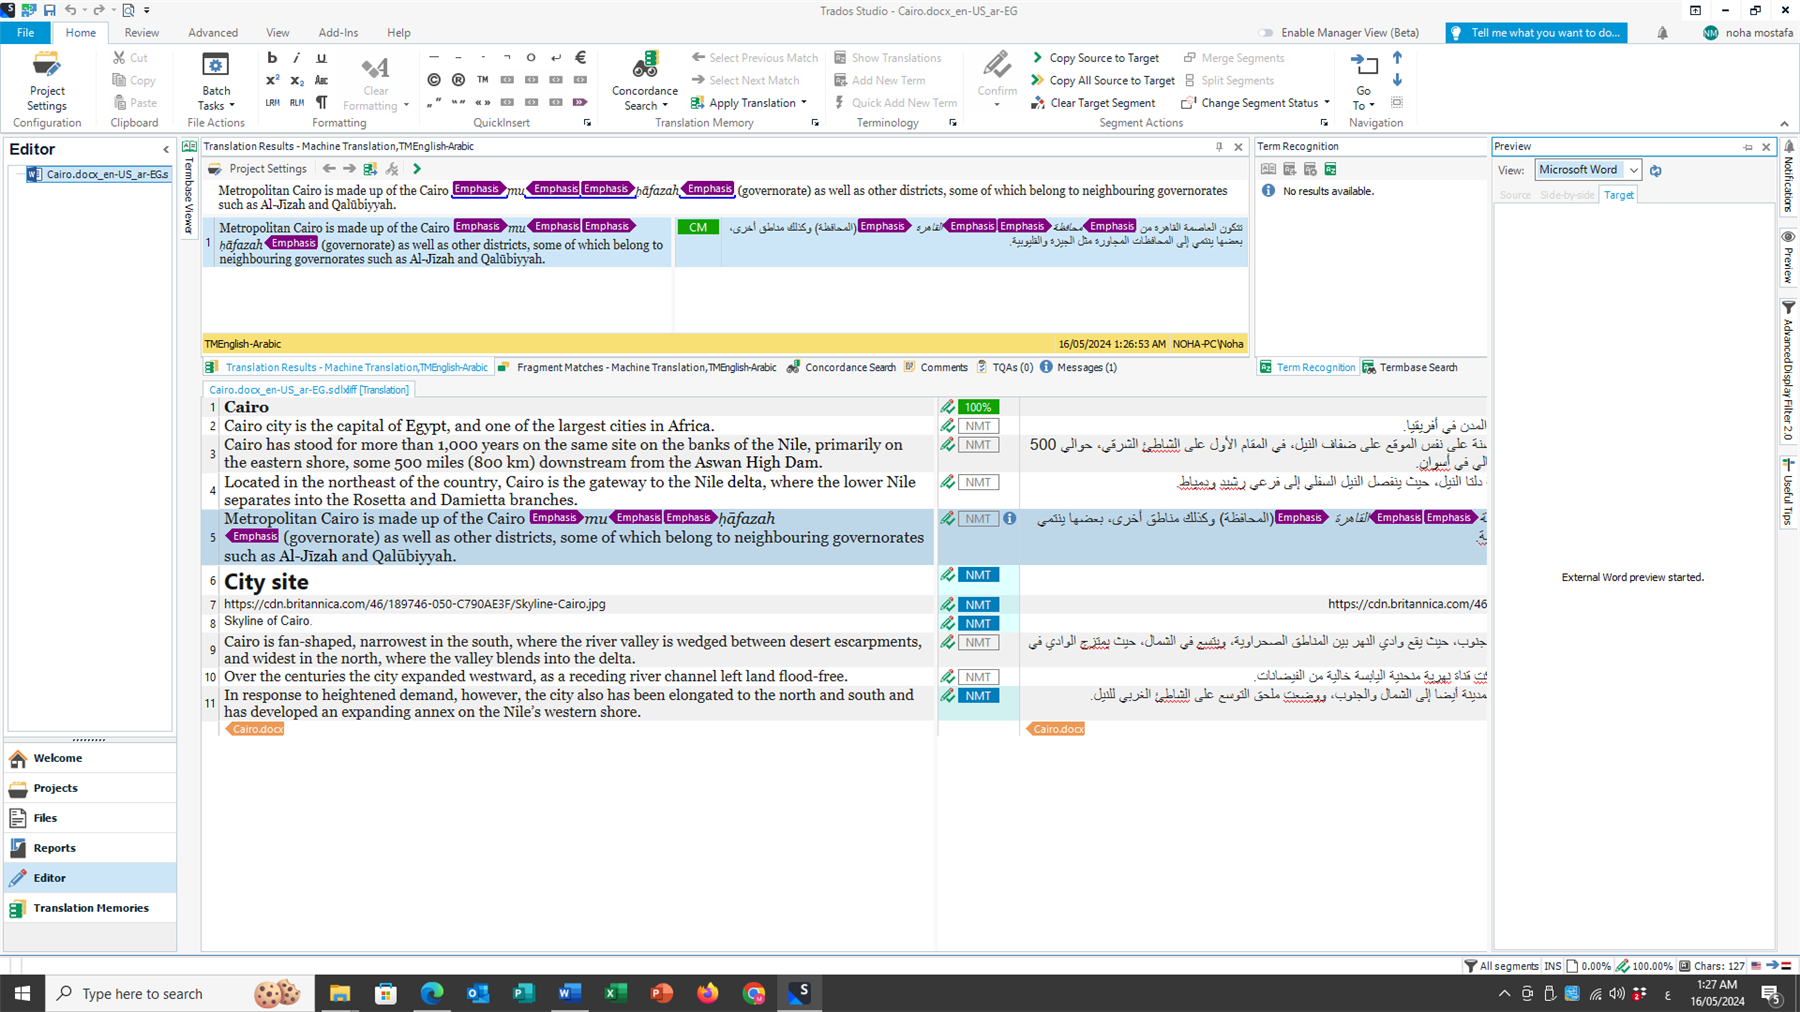Select the Concordance Search tab

pyautogui.click(x=841, y=367)
